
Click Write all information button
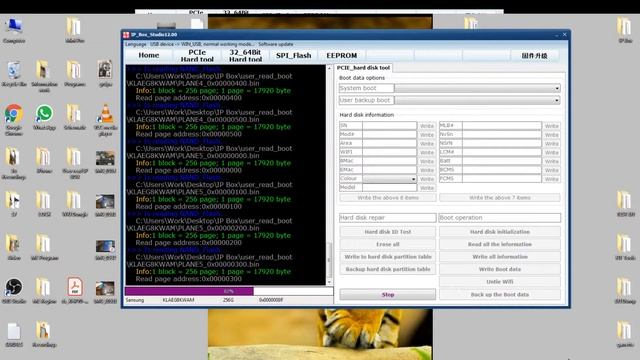pos(500,257)
